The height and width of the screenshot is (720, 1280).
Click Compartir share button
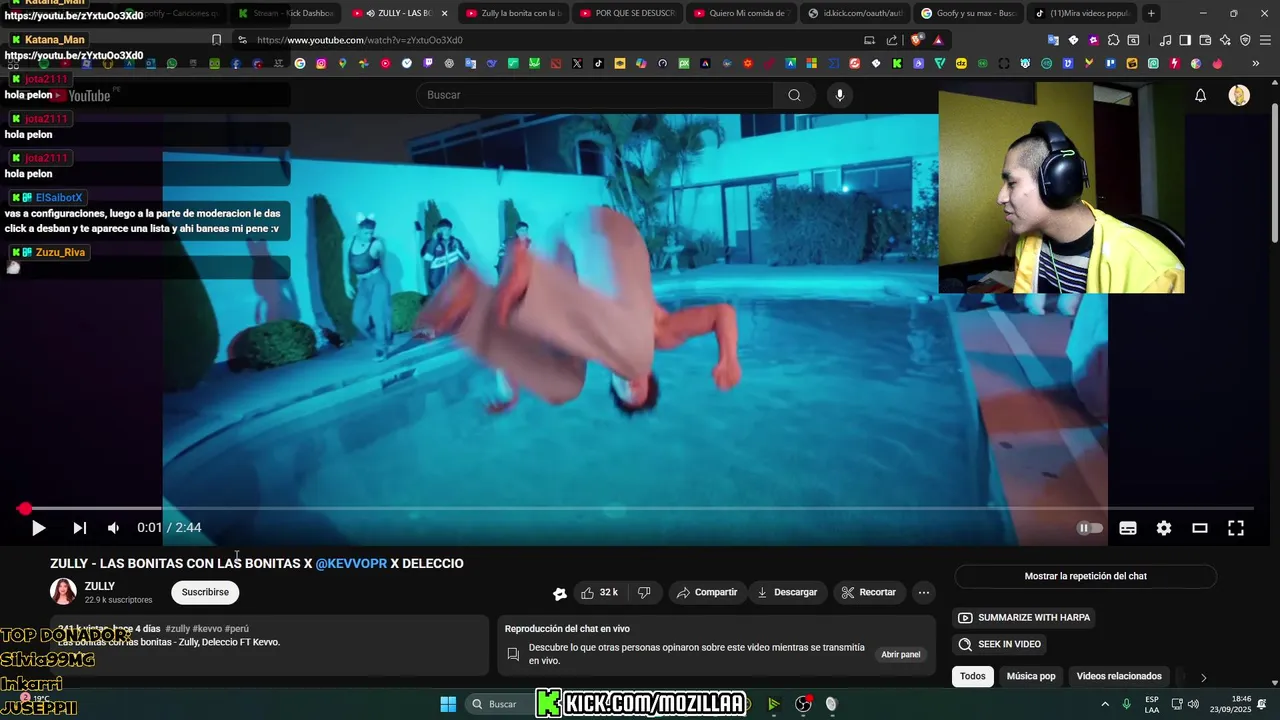coord(707,592)
